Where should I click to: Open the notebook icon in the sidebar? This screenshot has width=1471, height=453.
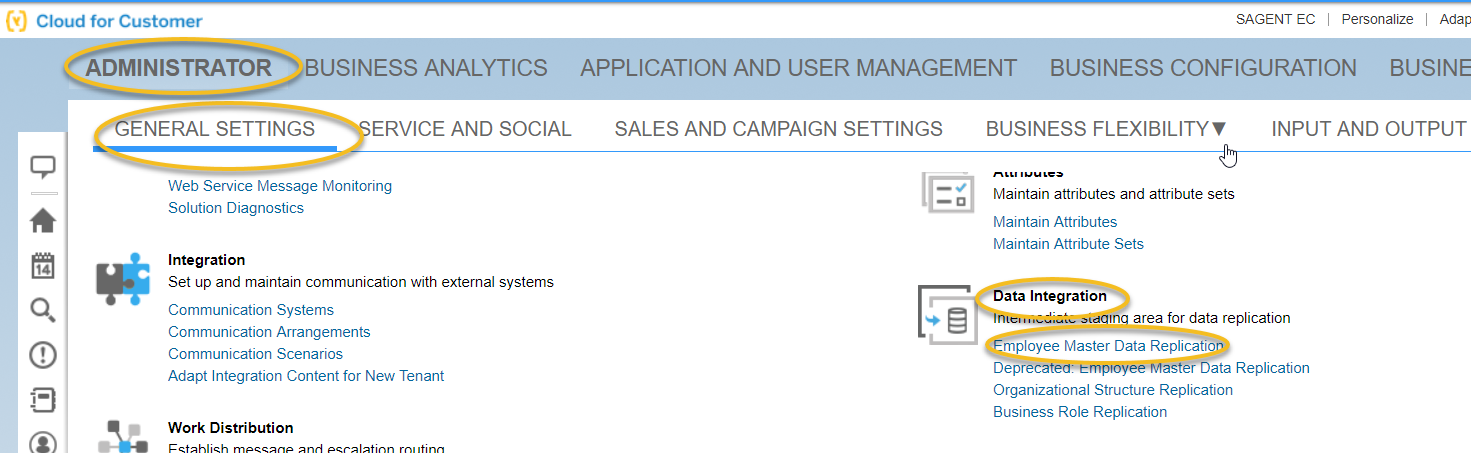43,400
